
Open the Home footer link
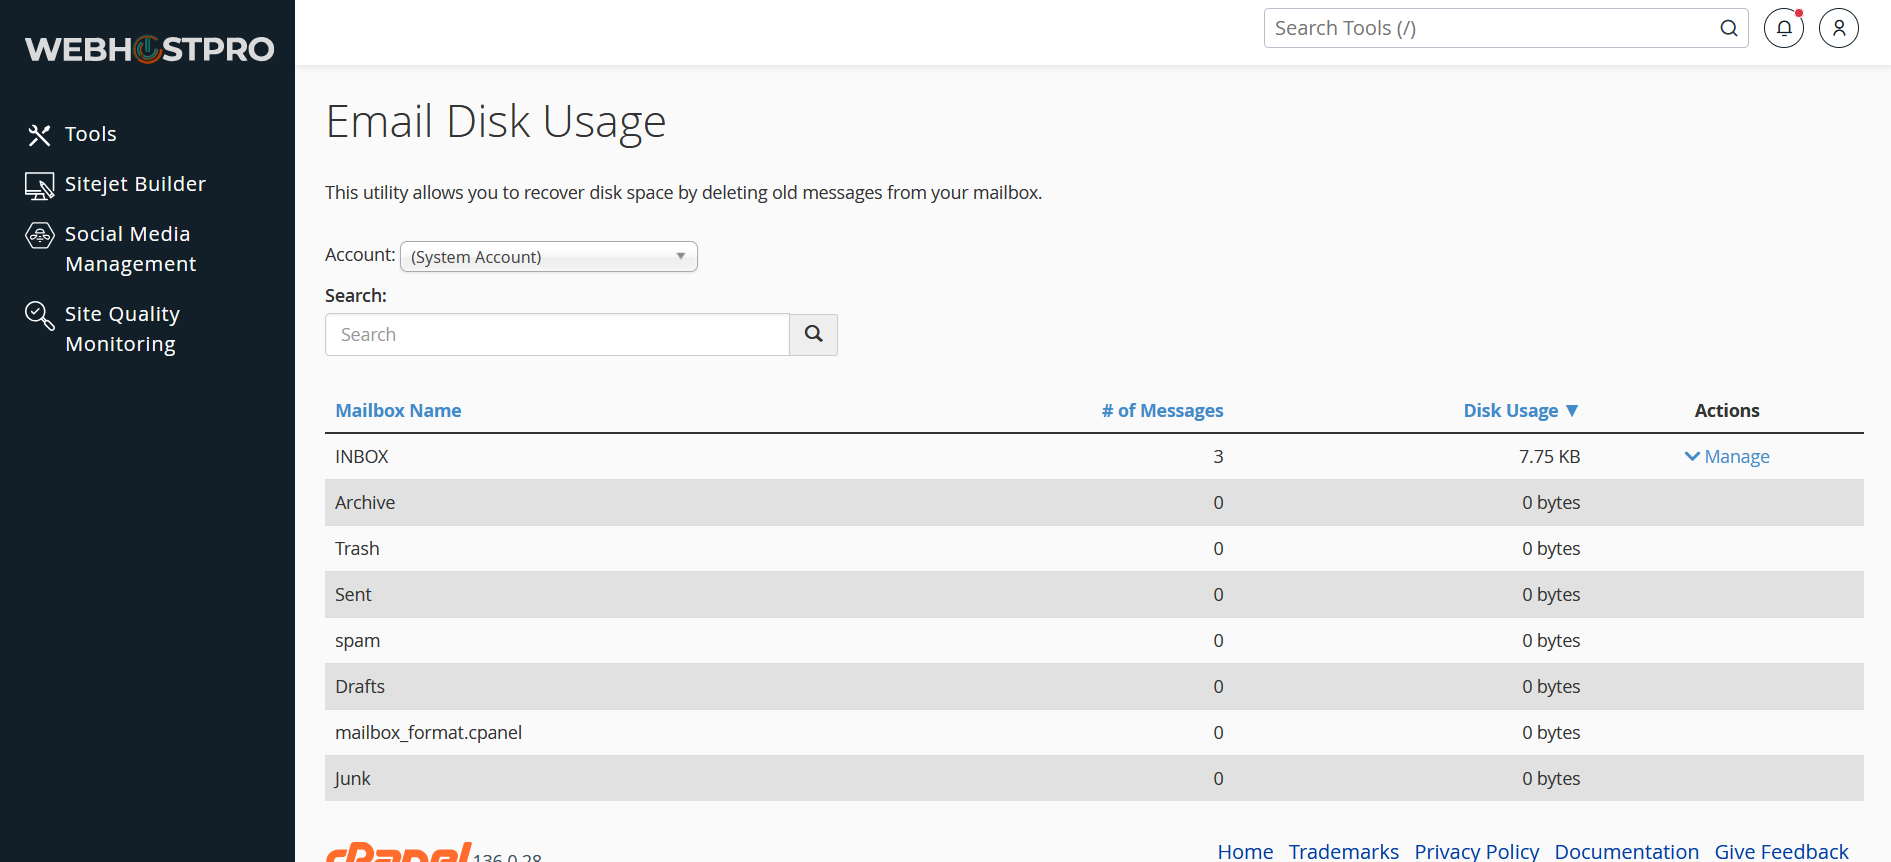tap(1245, 852)
